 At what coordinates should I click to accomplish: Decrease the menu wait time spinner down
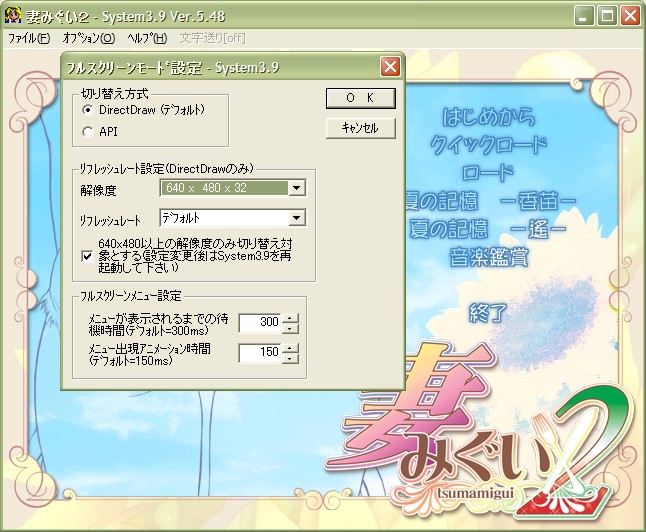290,328
